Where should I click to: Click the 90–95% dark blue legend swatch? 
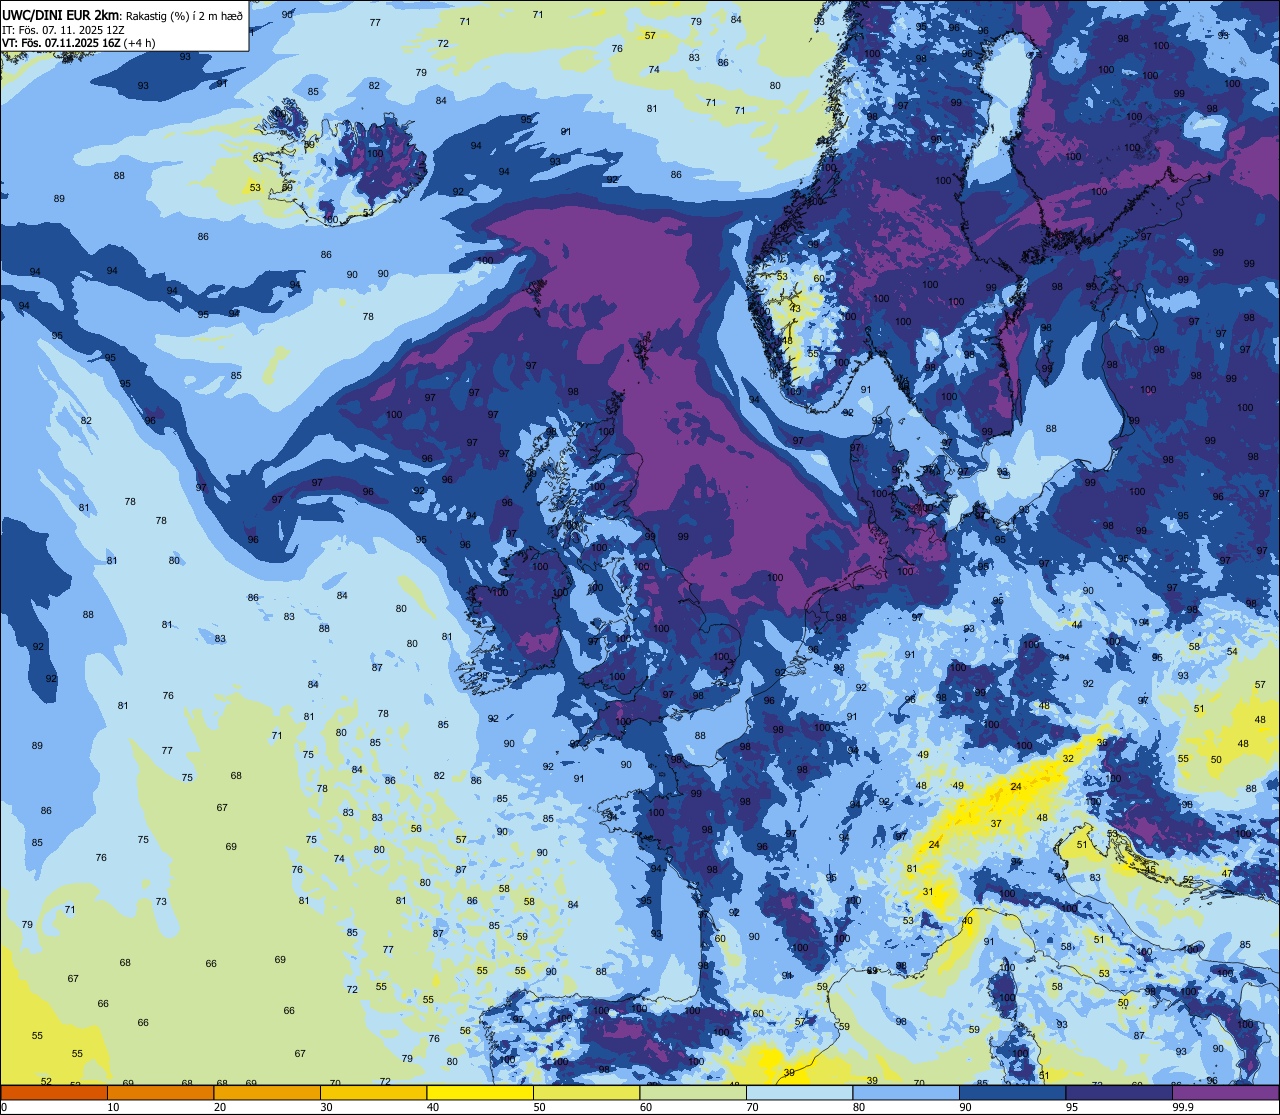[x=1012, y=1093]
